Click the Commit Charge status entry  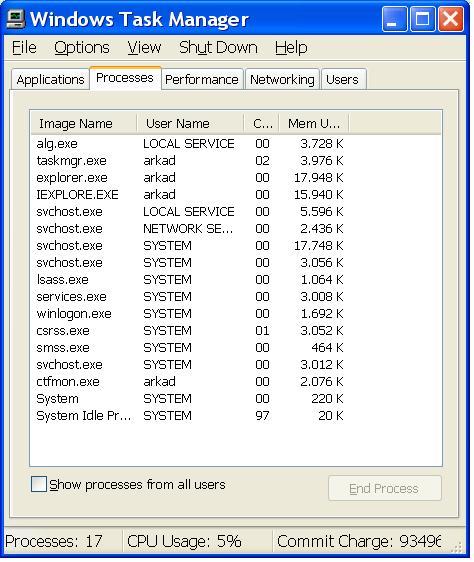point(359,541)
